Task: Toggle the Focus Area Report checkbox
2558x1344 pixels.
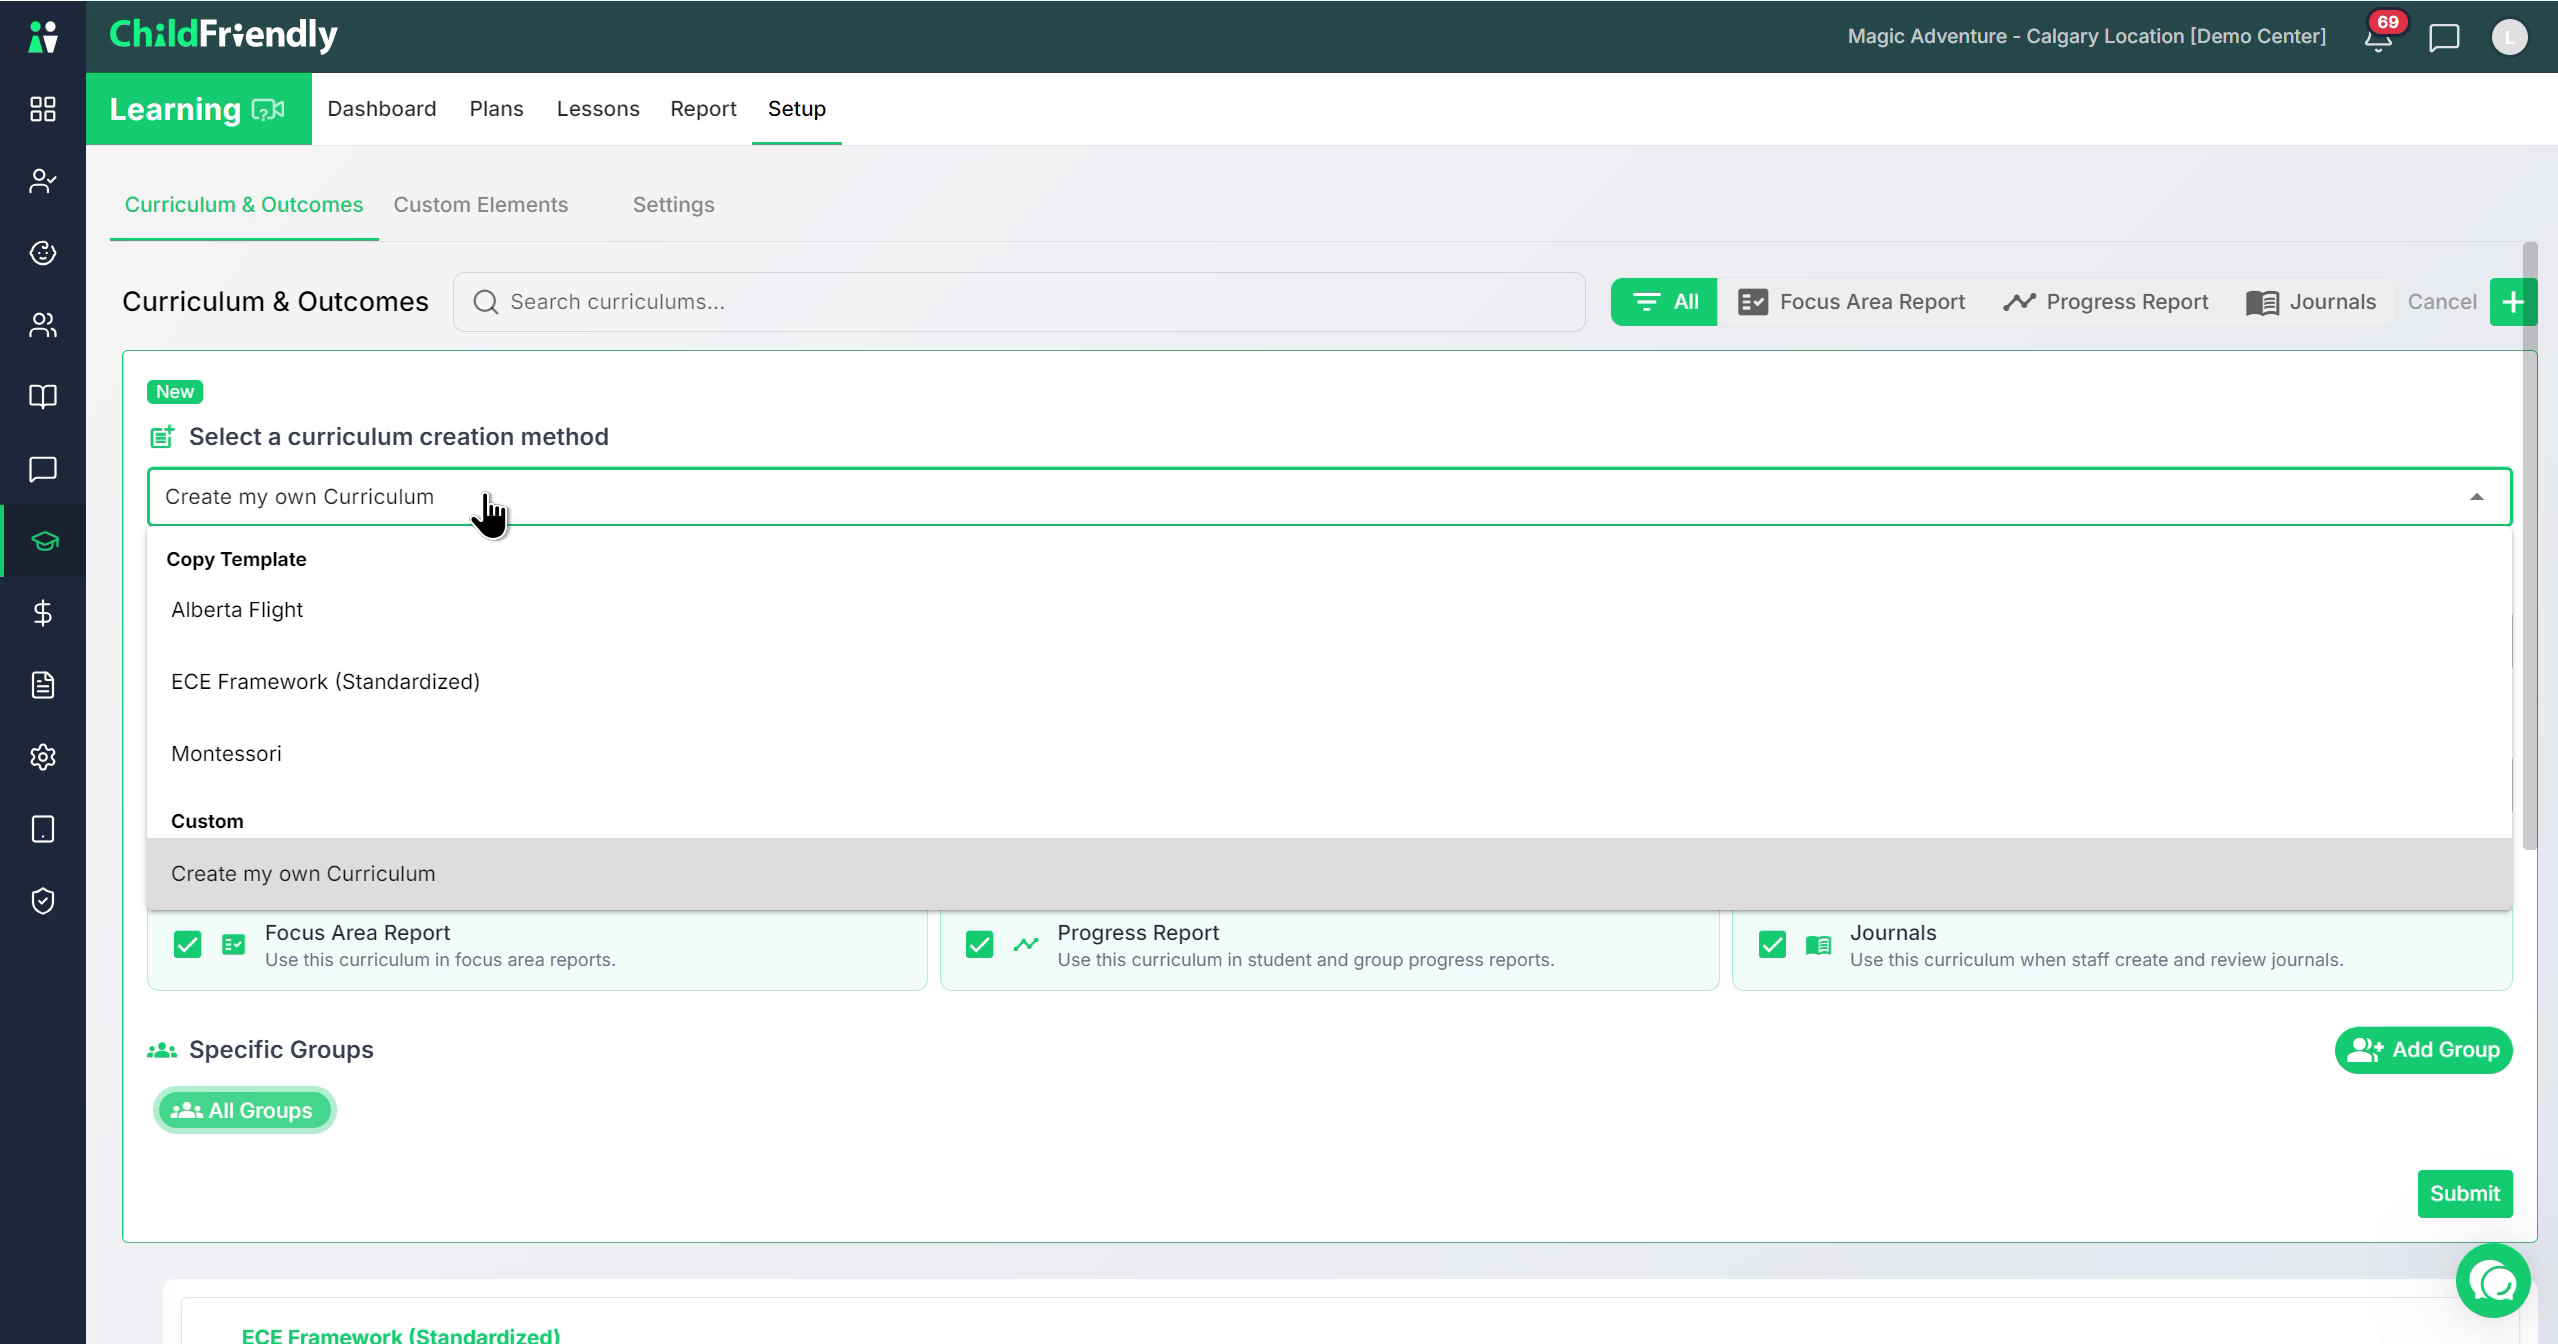Action: tap(187, 945)
